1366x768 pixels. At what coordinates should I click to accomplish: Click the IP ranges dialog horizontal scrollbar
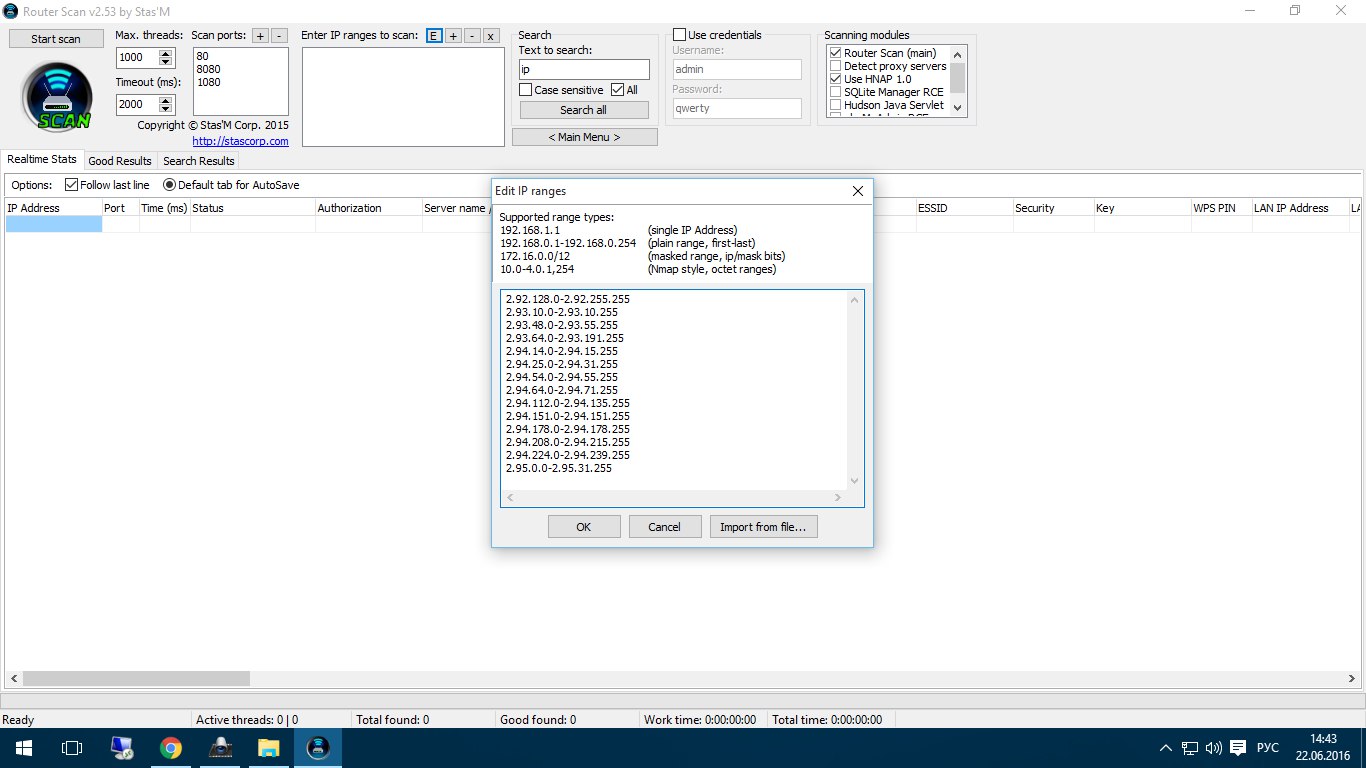tap(674, 497)
